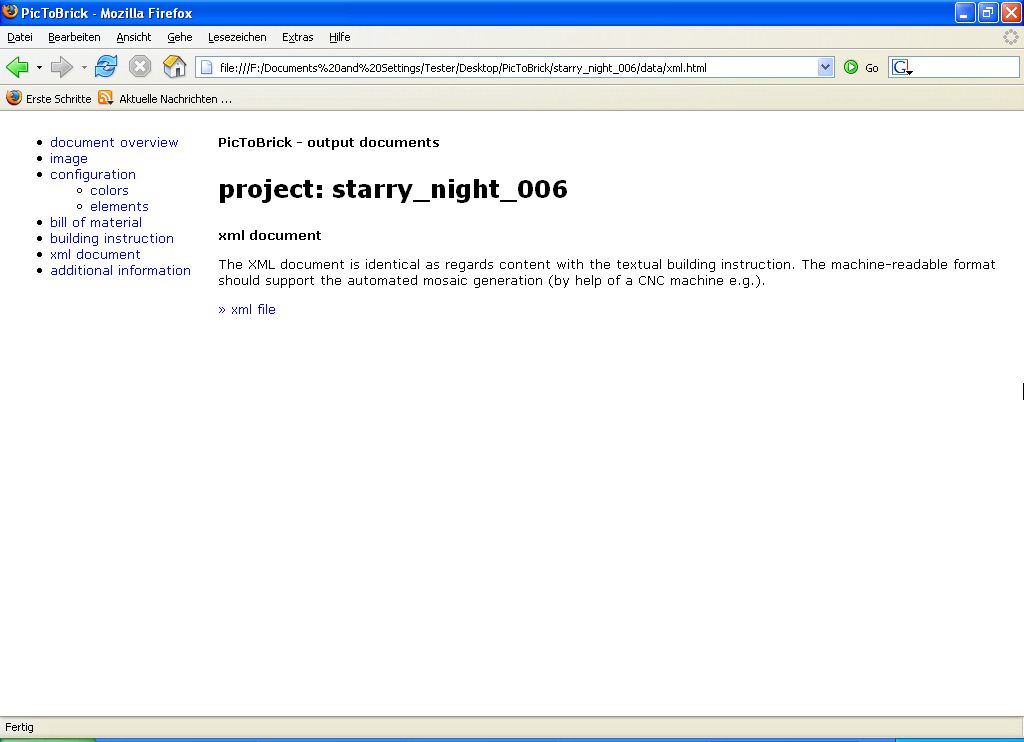Open the bill of material link

point(96,223)
